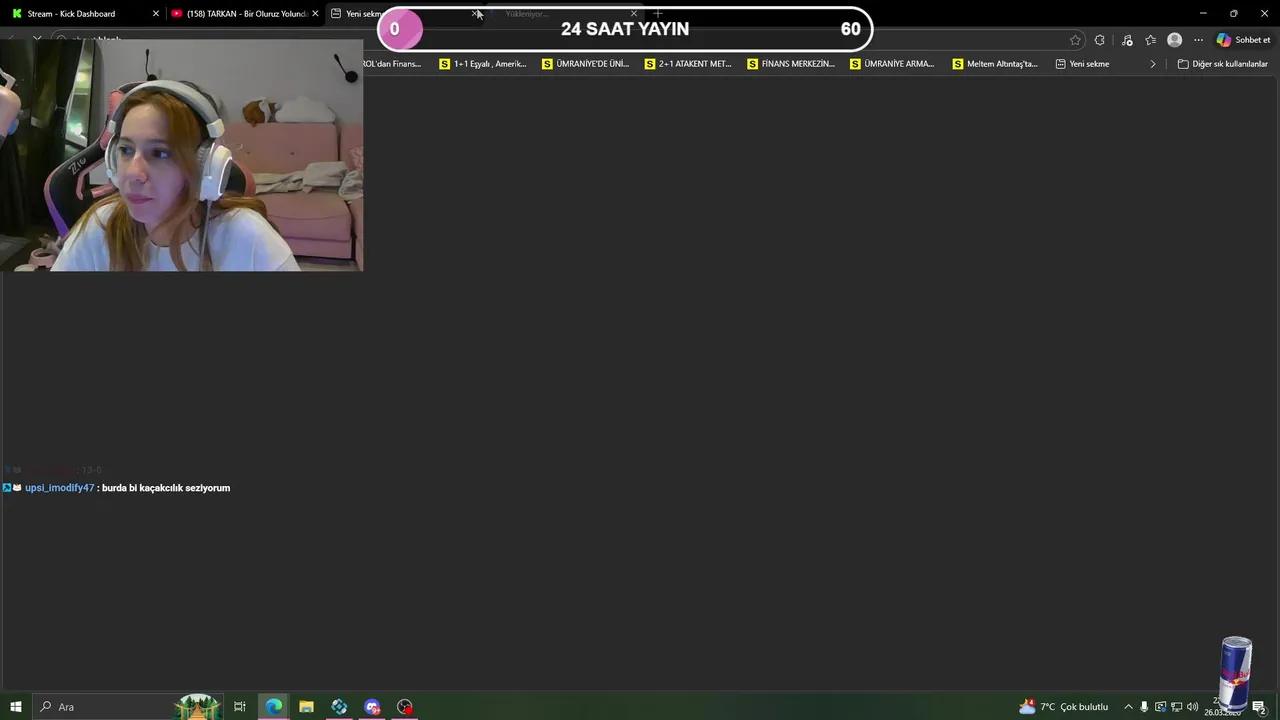
Task: Open a new browser tab
Action: [x=657, y=14]
